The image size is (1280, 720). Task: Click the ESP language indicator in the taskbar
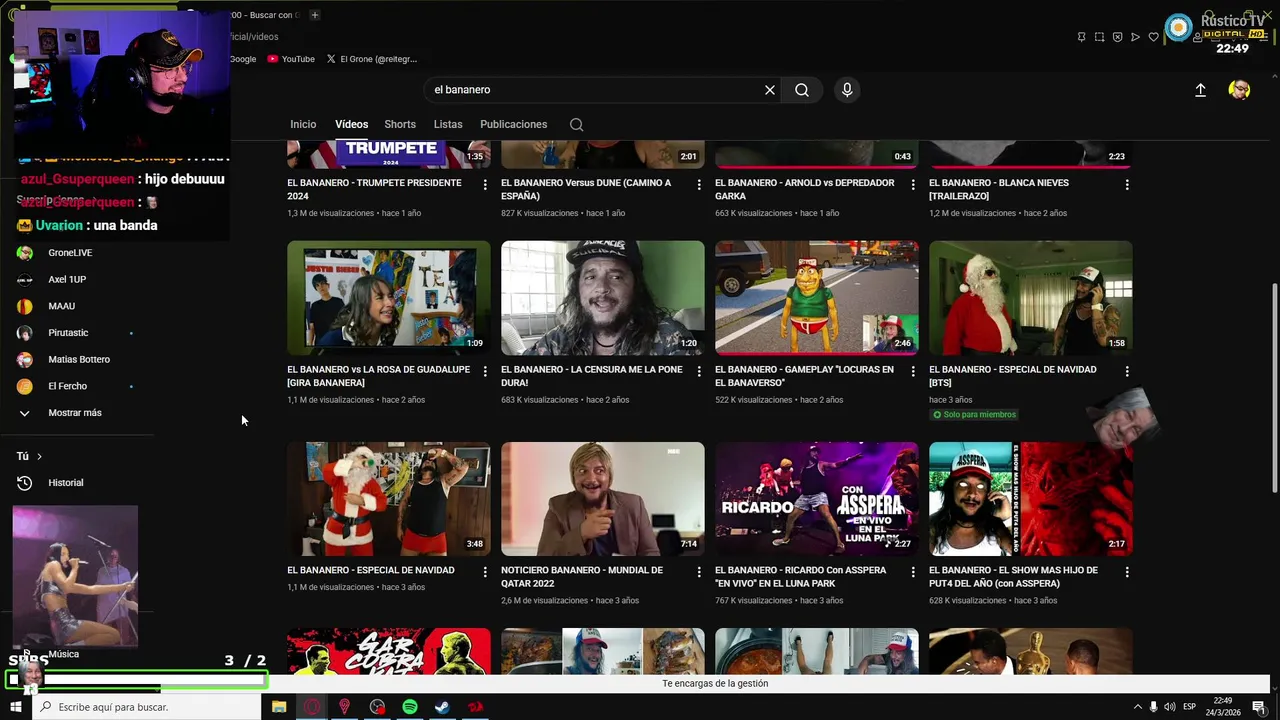tap(1190, 707)
